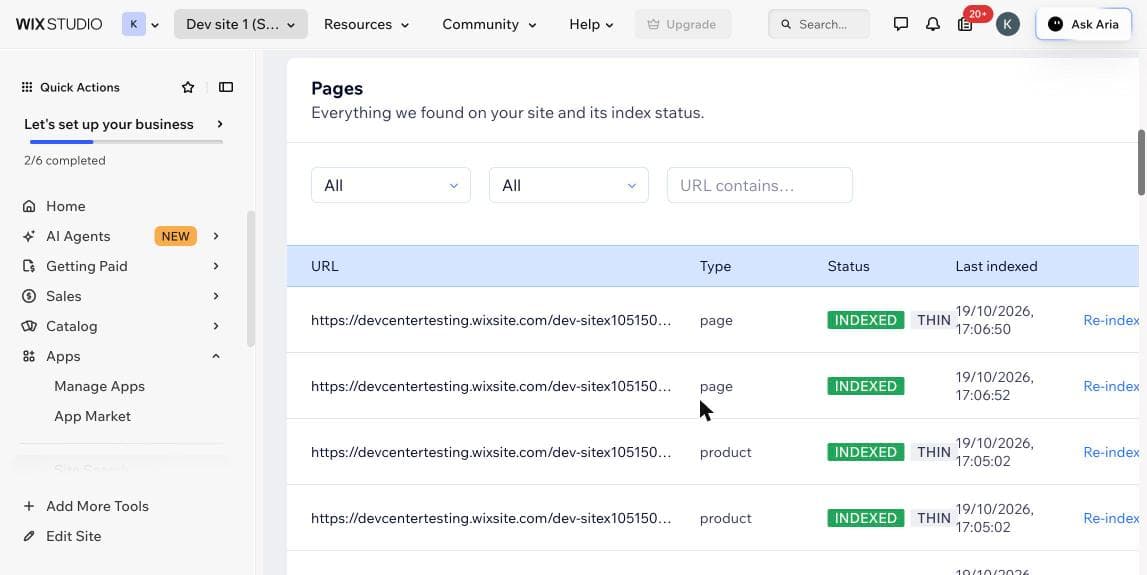Click the Apps icon

(29, 356)
